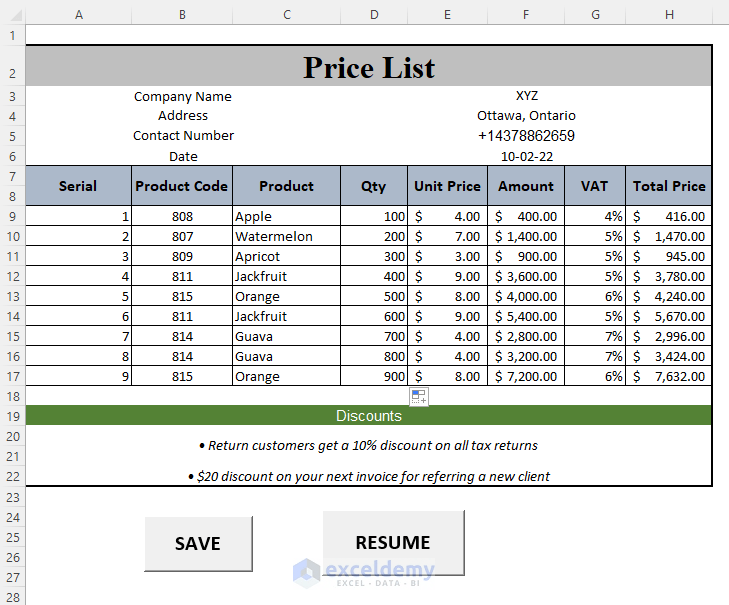The image size is (729, 605).
Task: Open the Auto Fill Options icon
Action: (x=419, y=397)
